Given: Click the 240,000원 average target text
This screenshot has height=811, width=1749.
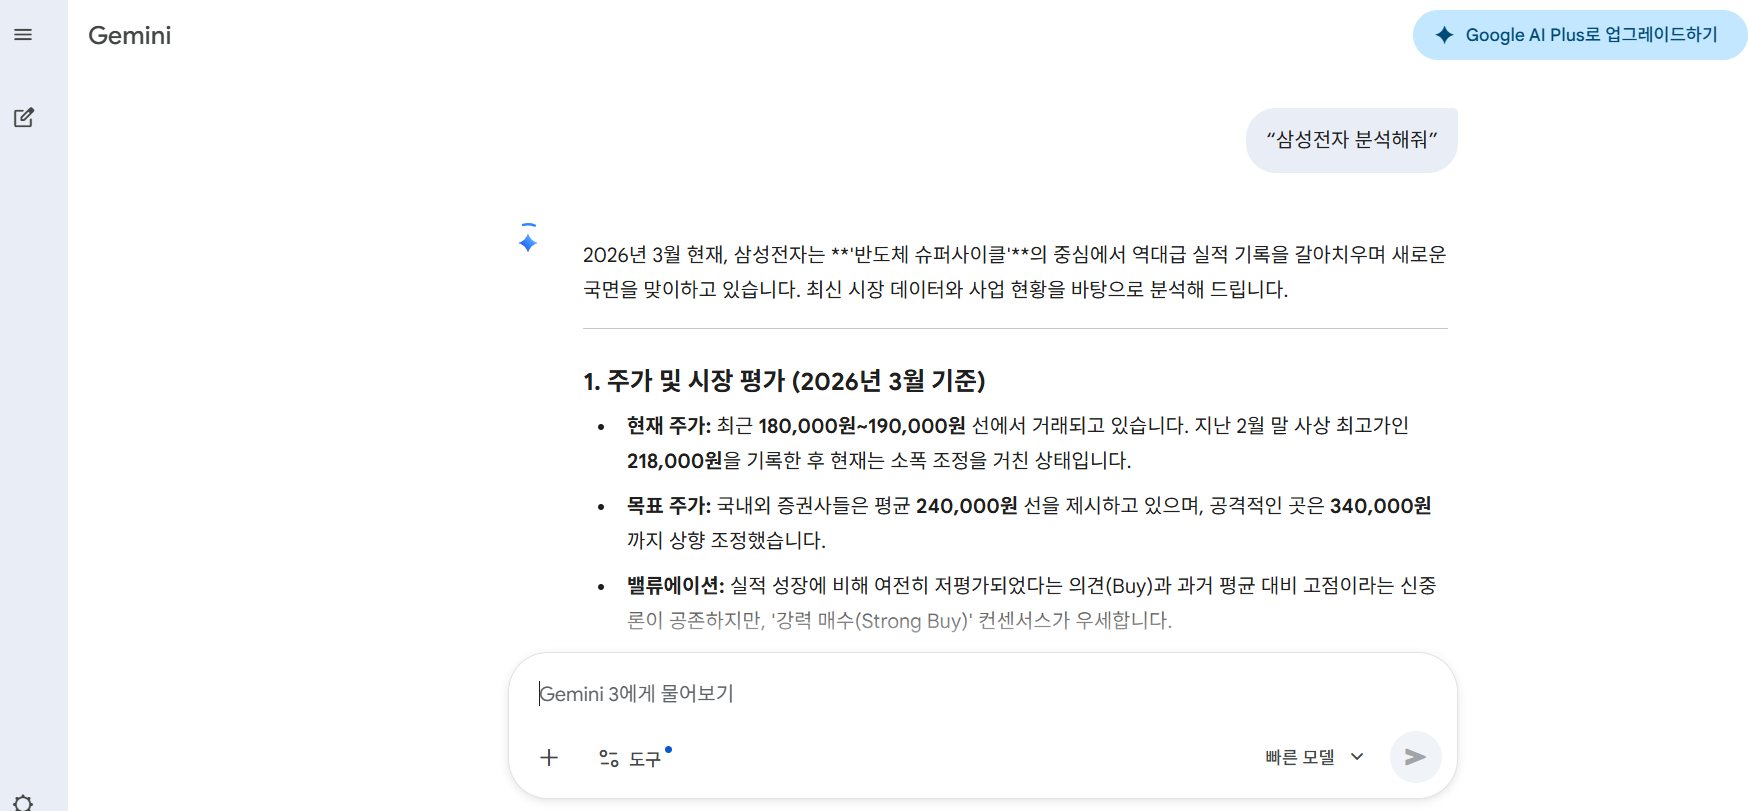Looking at the screenshot, I should (967, 506).
